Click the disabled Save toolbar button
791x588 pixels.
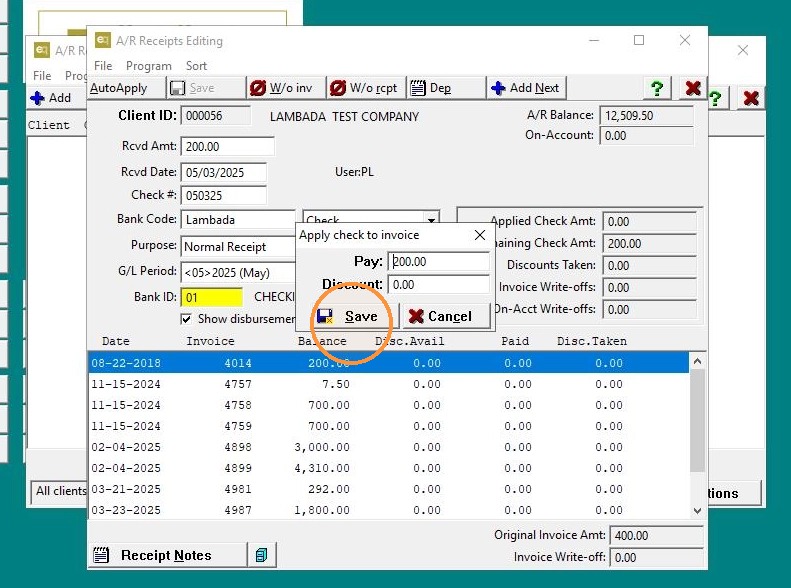[206, 88]
